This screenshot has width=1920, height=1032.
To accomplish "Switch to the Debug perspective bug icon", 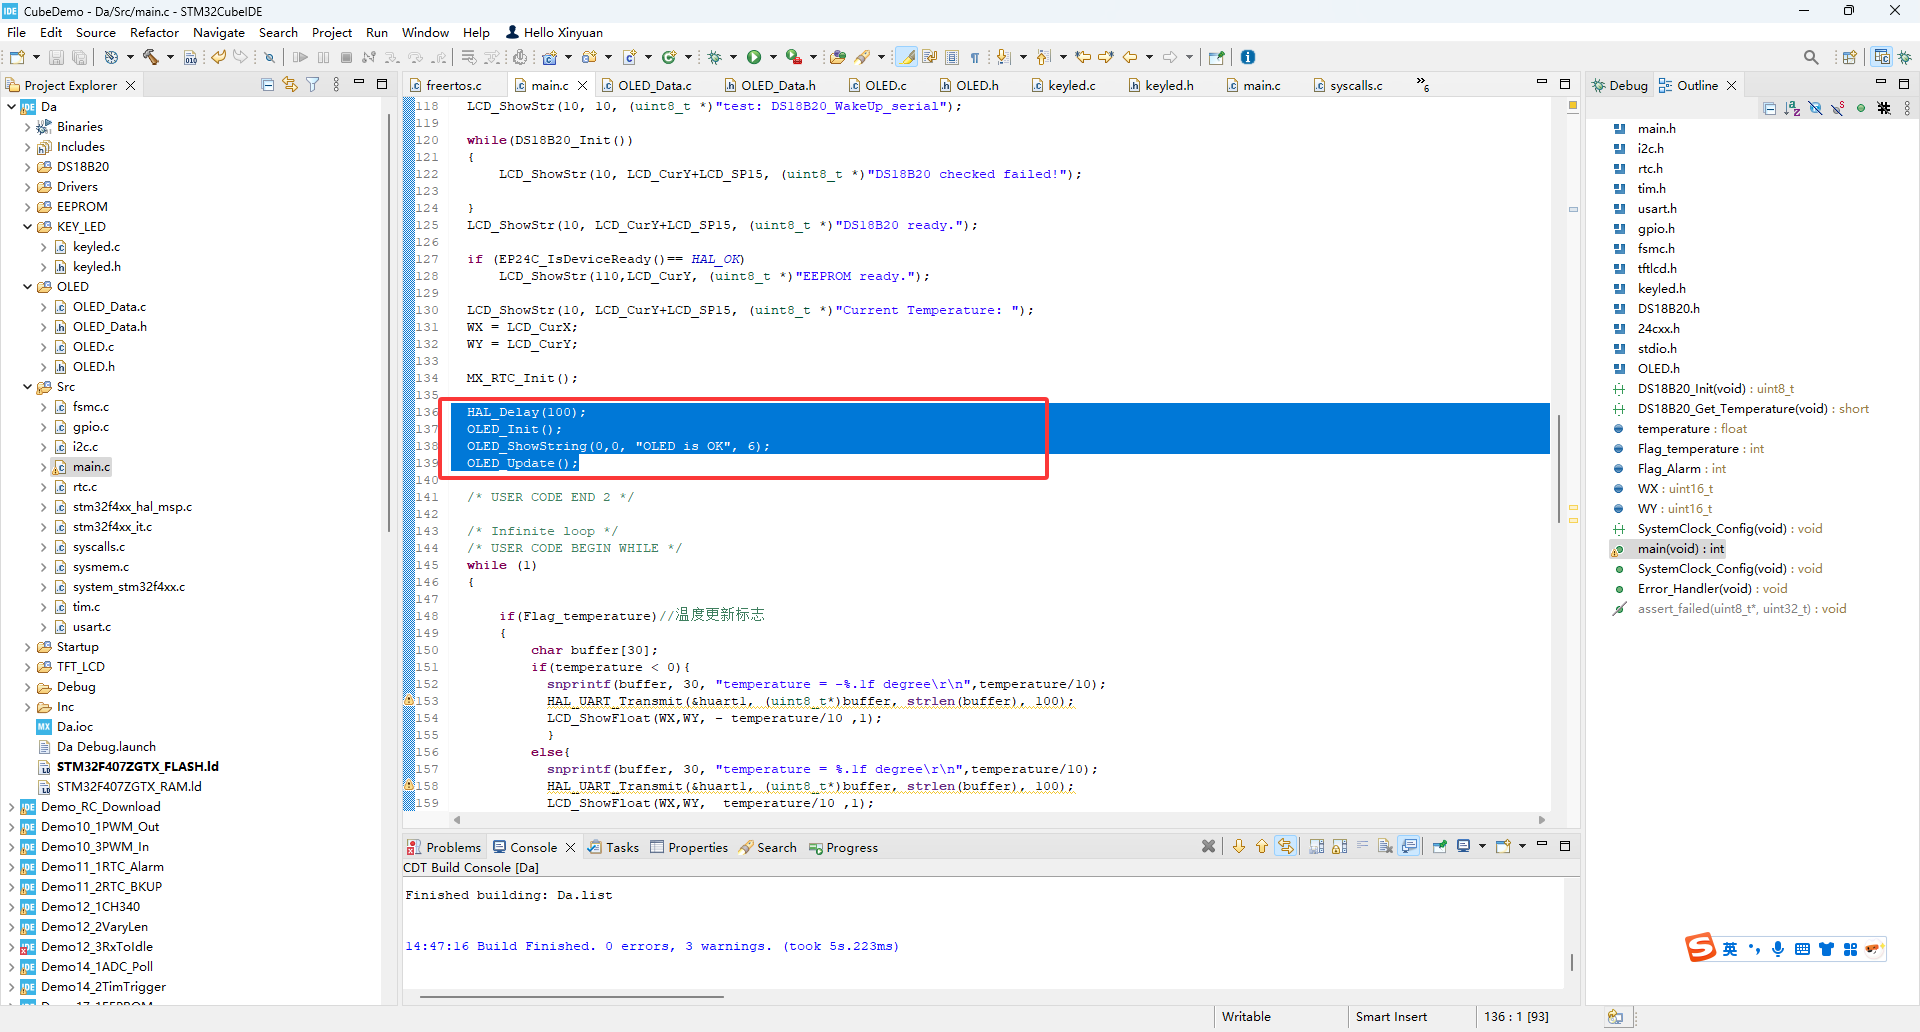I will pyautogui.click(x=1905, y=57).
